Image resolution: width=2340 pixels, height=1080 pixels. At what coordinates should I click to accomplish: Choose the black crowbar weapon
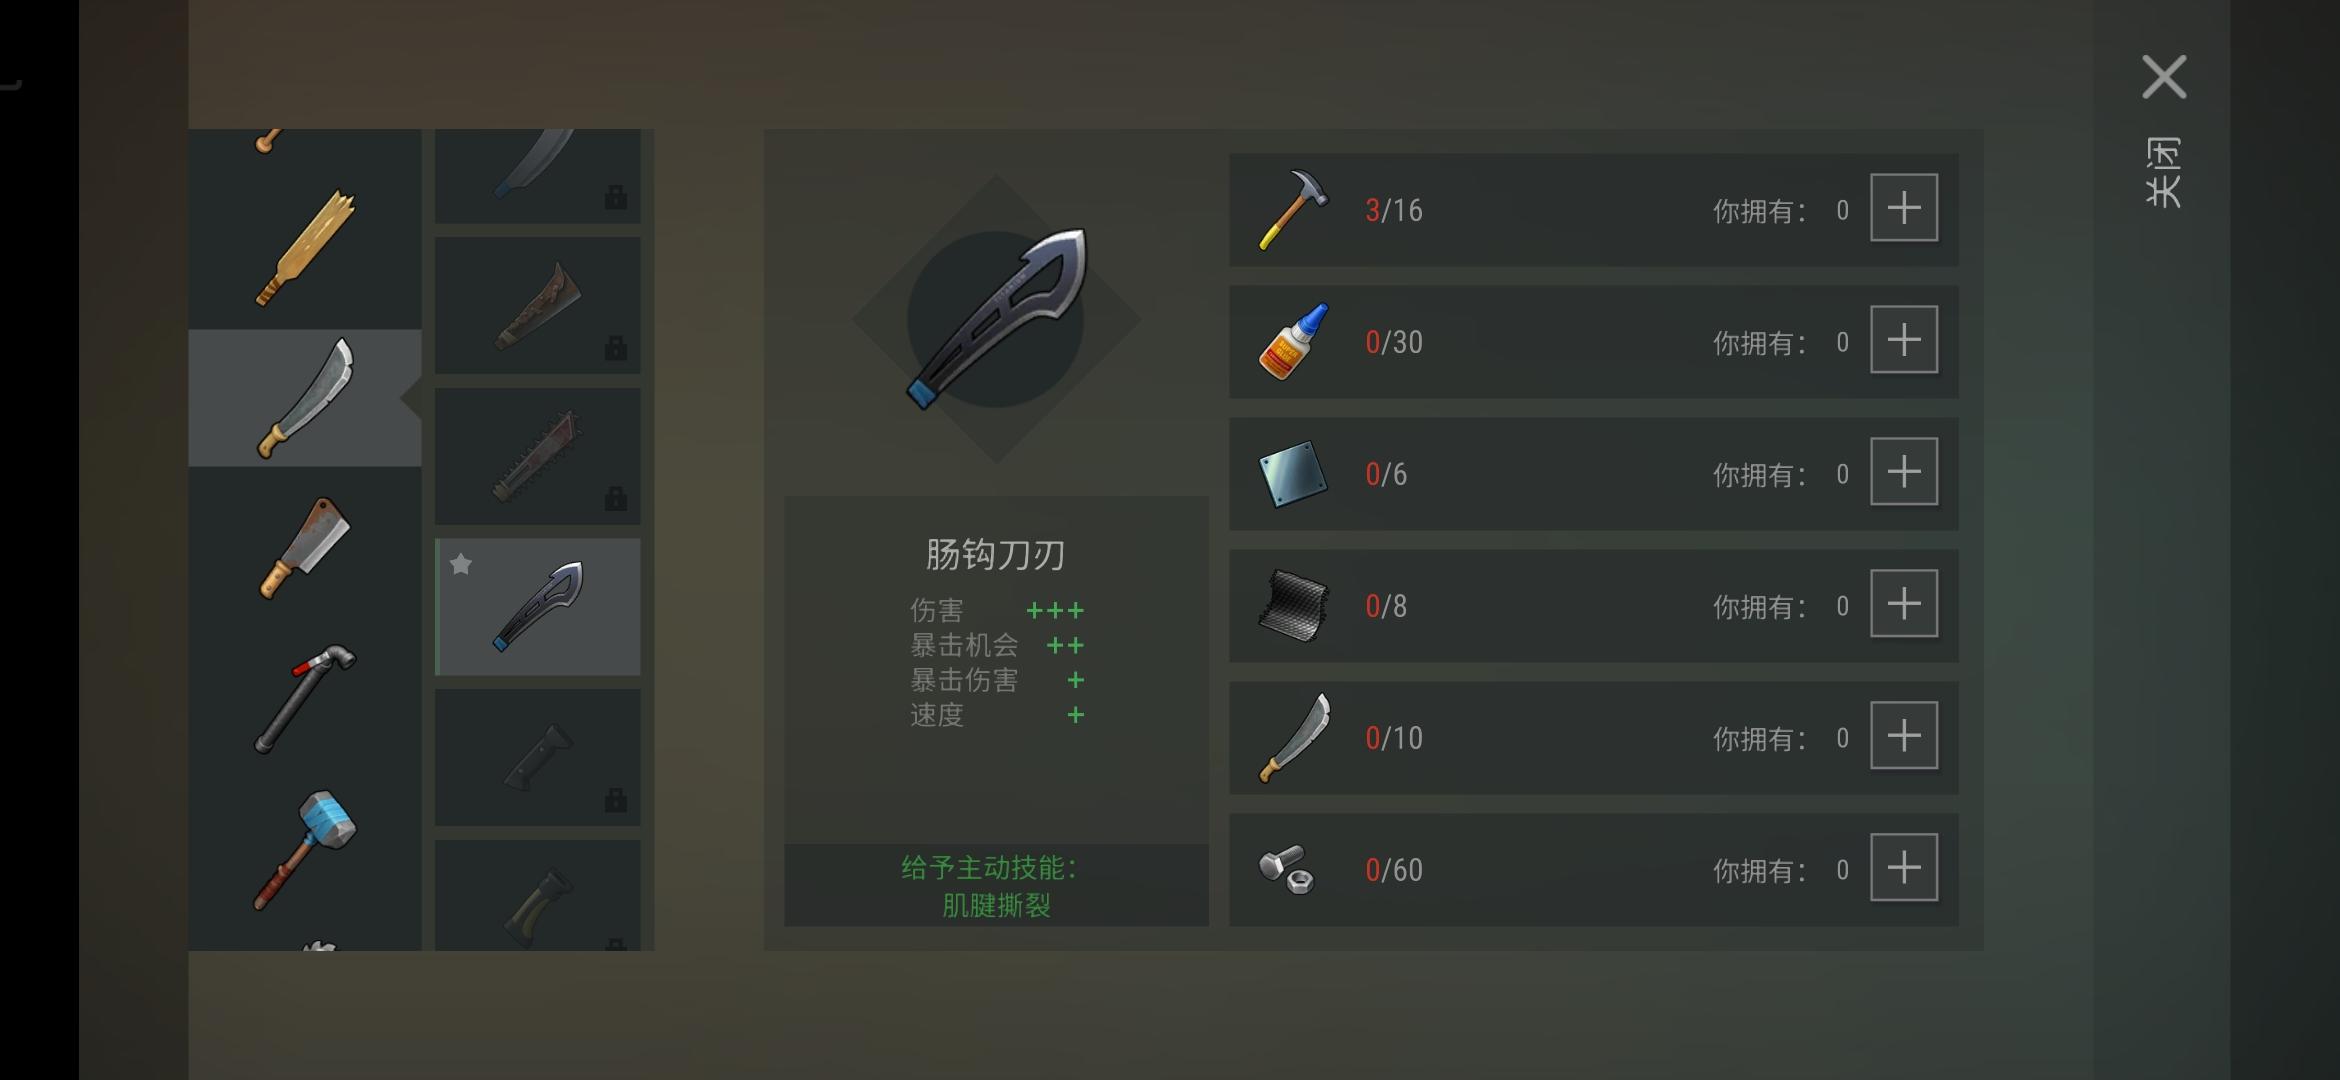[305, 698]
